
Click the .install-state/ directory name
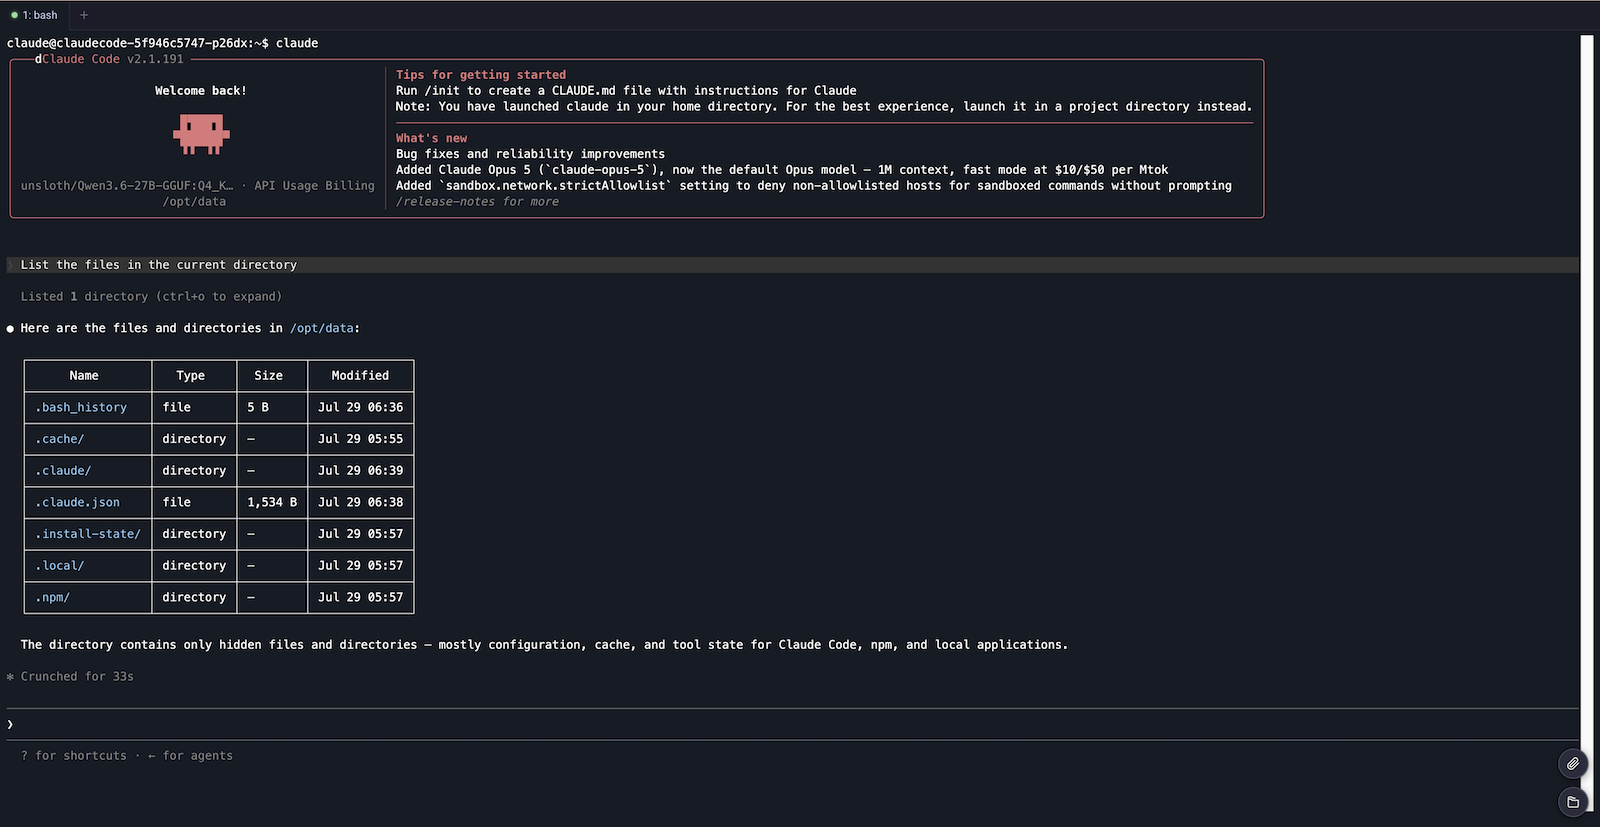[x=88, y=534]
